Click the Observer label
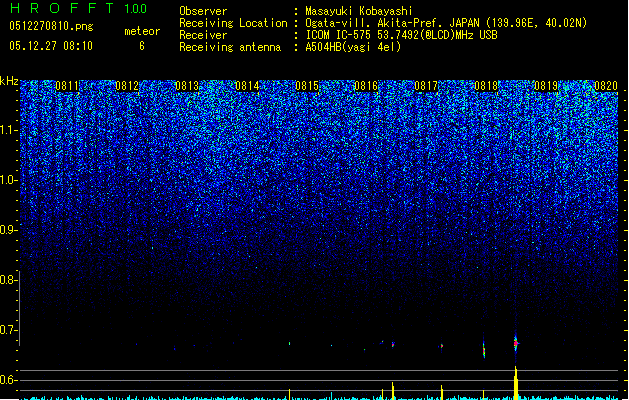Viewport: 629px width, 400px height. pyautogui.click(x=203, y=11)
